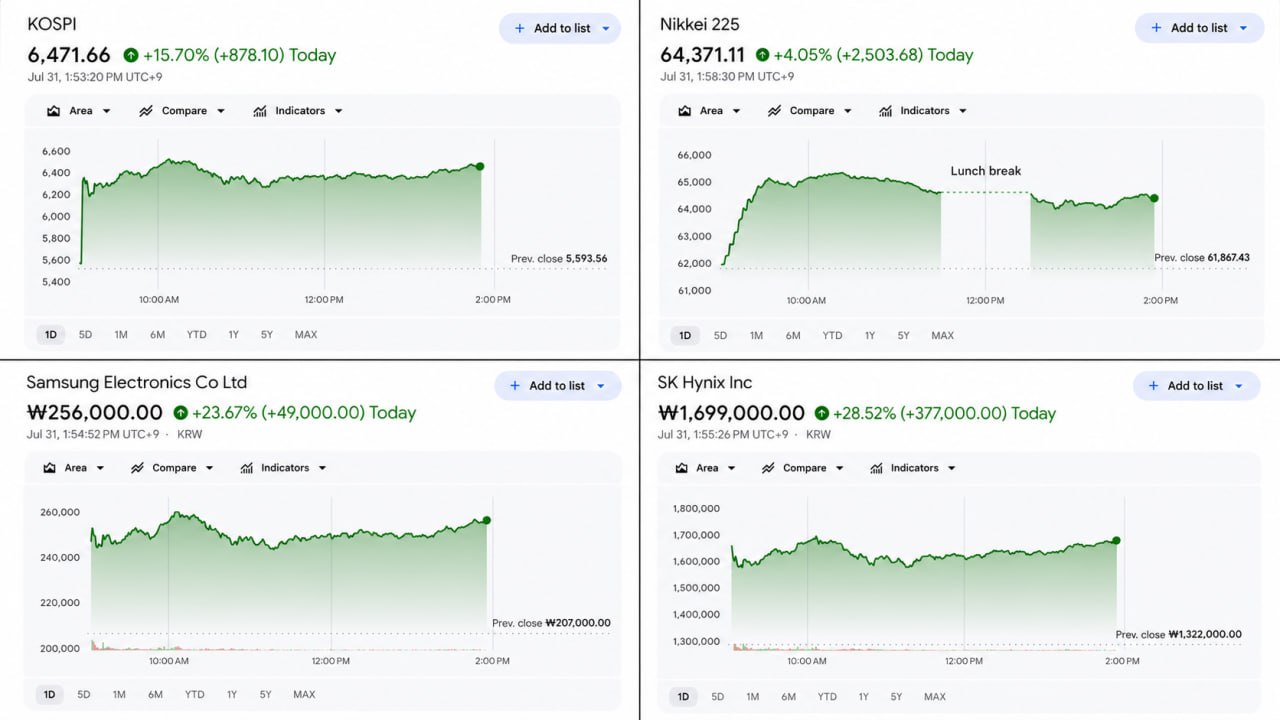Click the Samsung Prev. close ₩207,000.00 label
This screenshot has width=1280, height=720.
point(551,623)
